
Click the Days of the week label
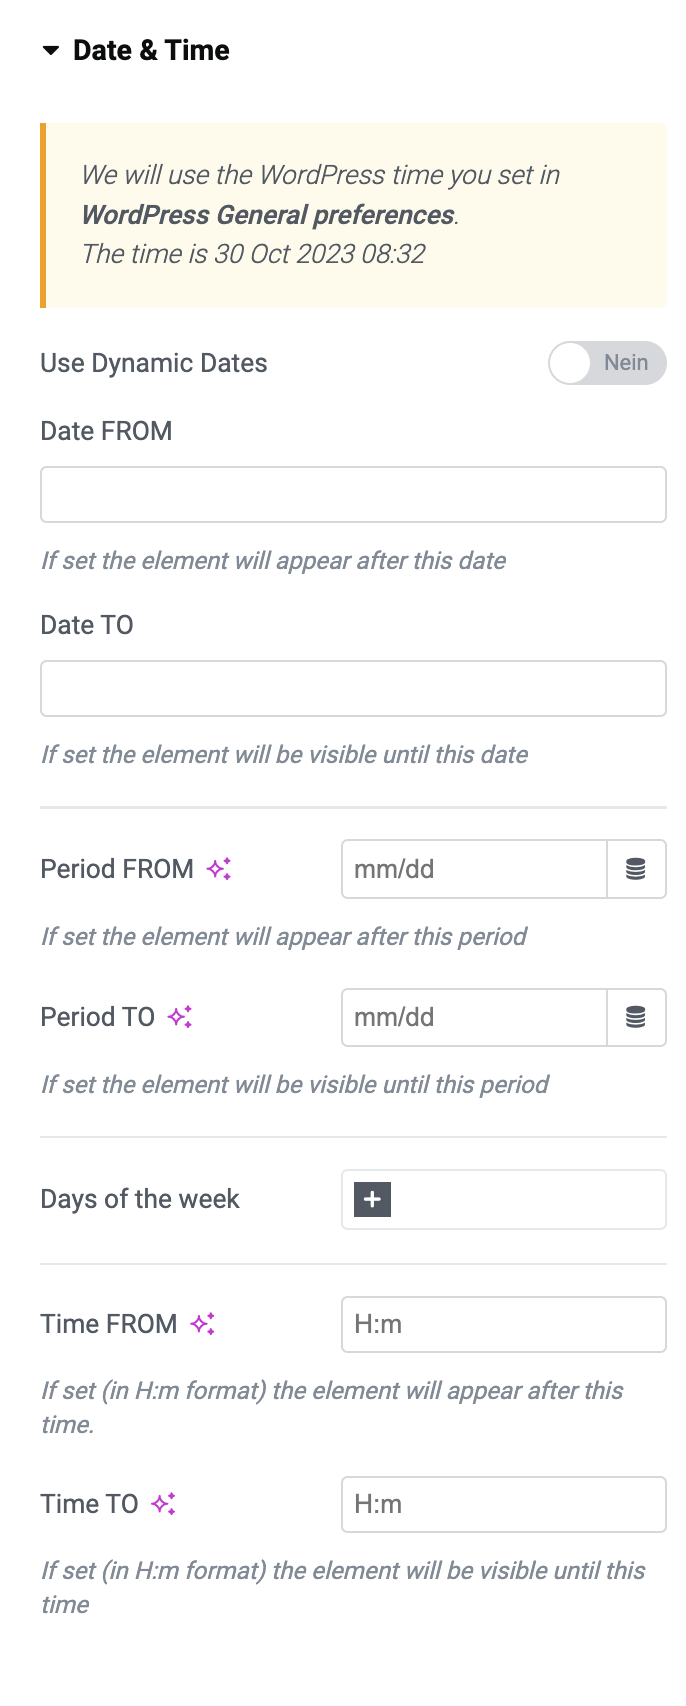coord(140,1199)
